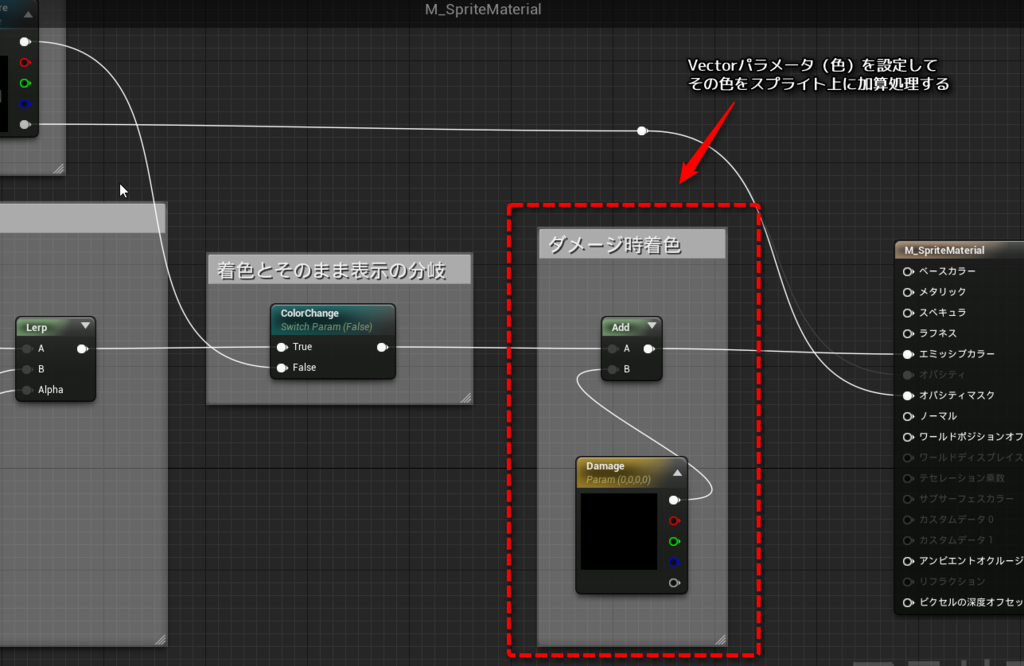Screen dimensions: 1024x666
Task: Click the Lerp node's output pin
Action: 82,349
